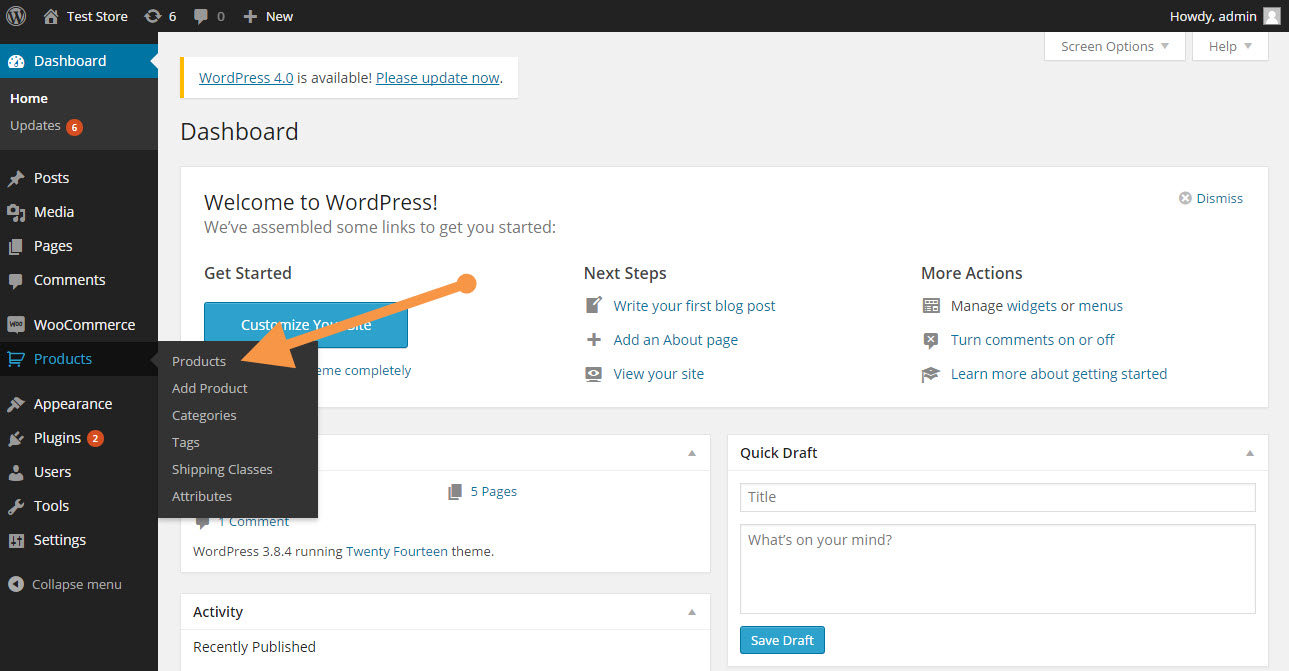
Task: Collapse the Quick Draft panel arrow
Action: [x=1249, y=453]
